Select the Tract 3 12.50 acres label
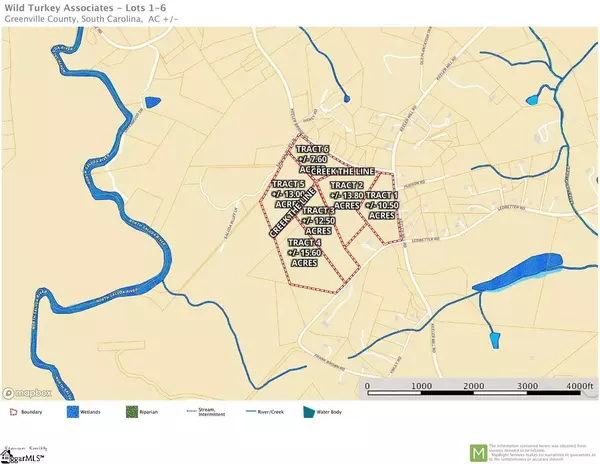Screen dimensions: 600x464 (318, 220)
